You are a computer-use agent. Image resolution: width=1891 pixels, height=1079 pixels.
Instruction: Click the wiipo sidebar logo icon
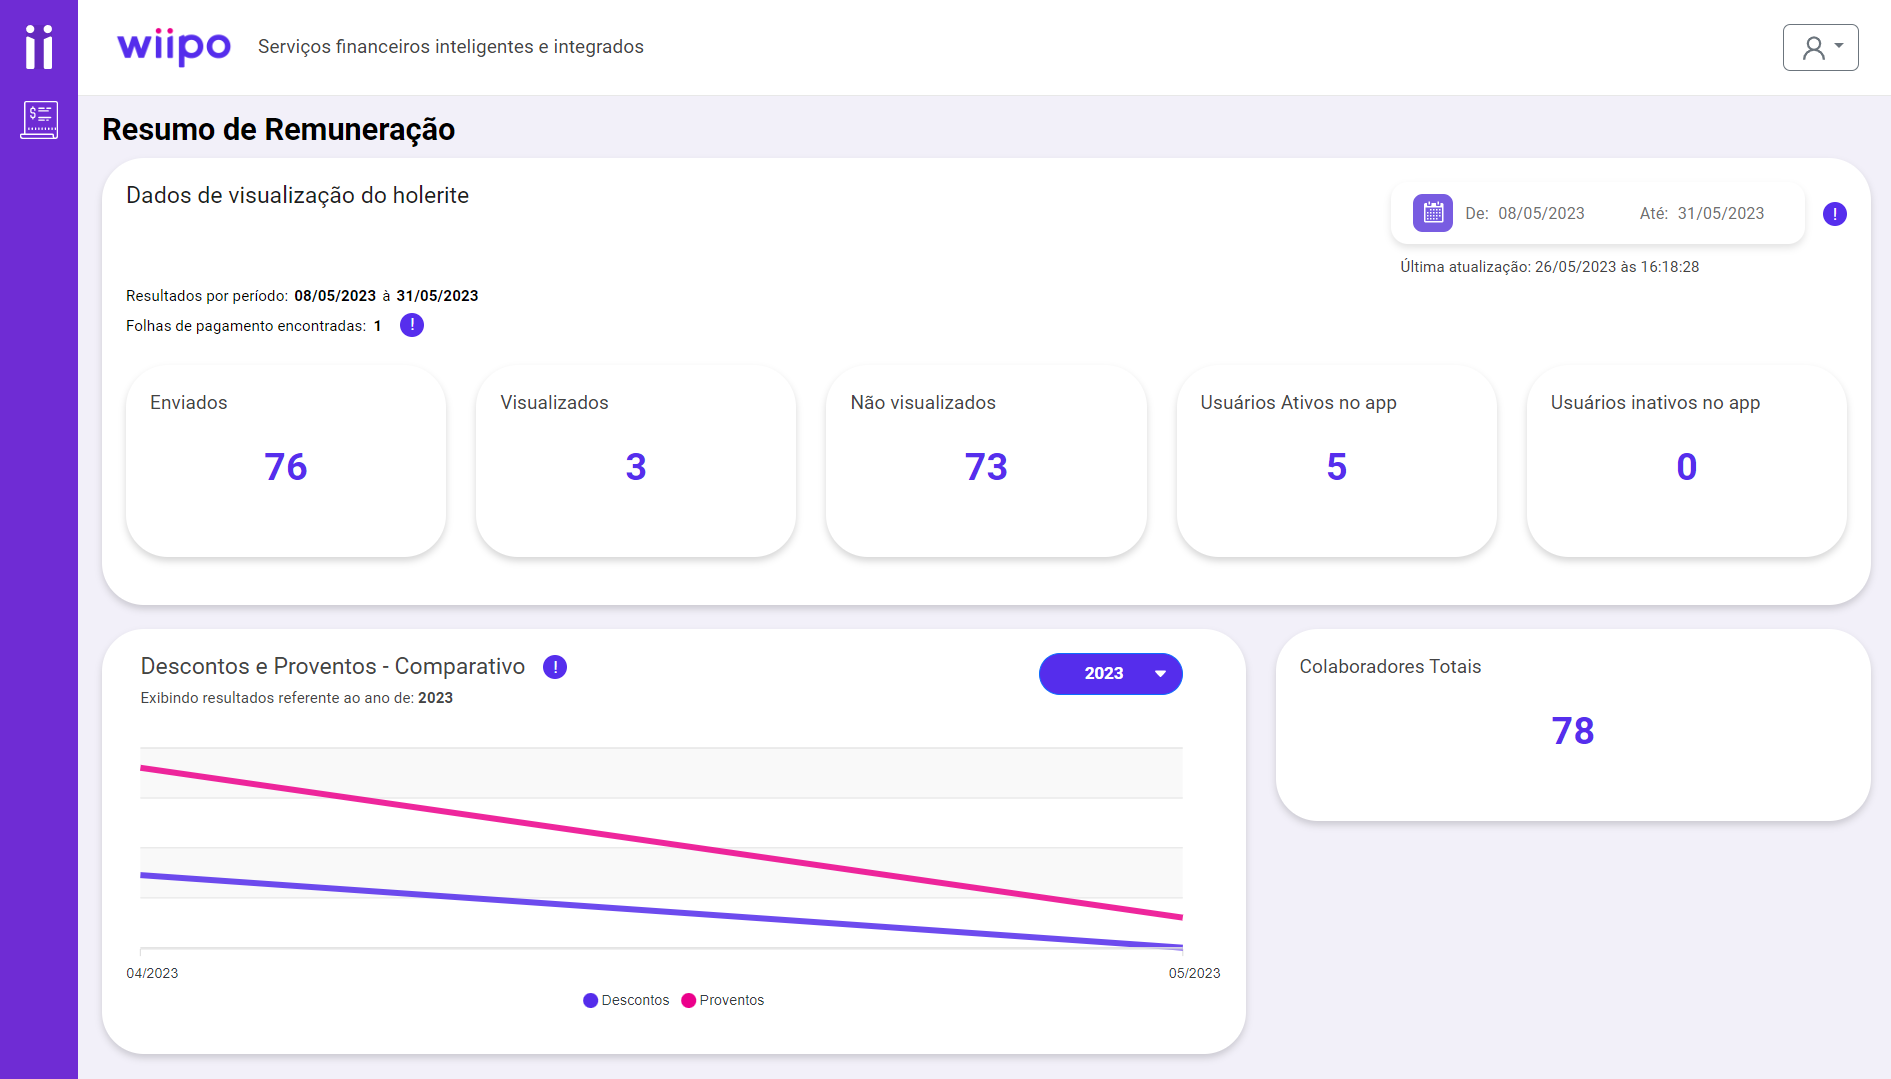click(39, 47)
